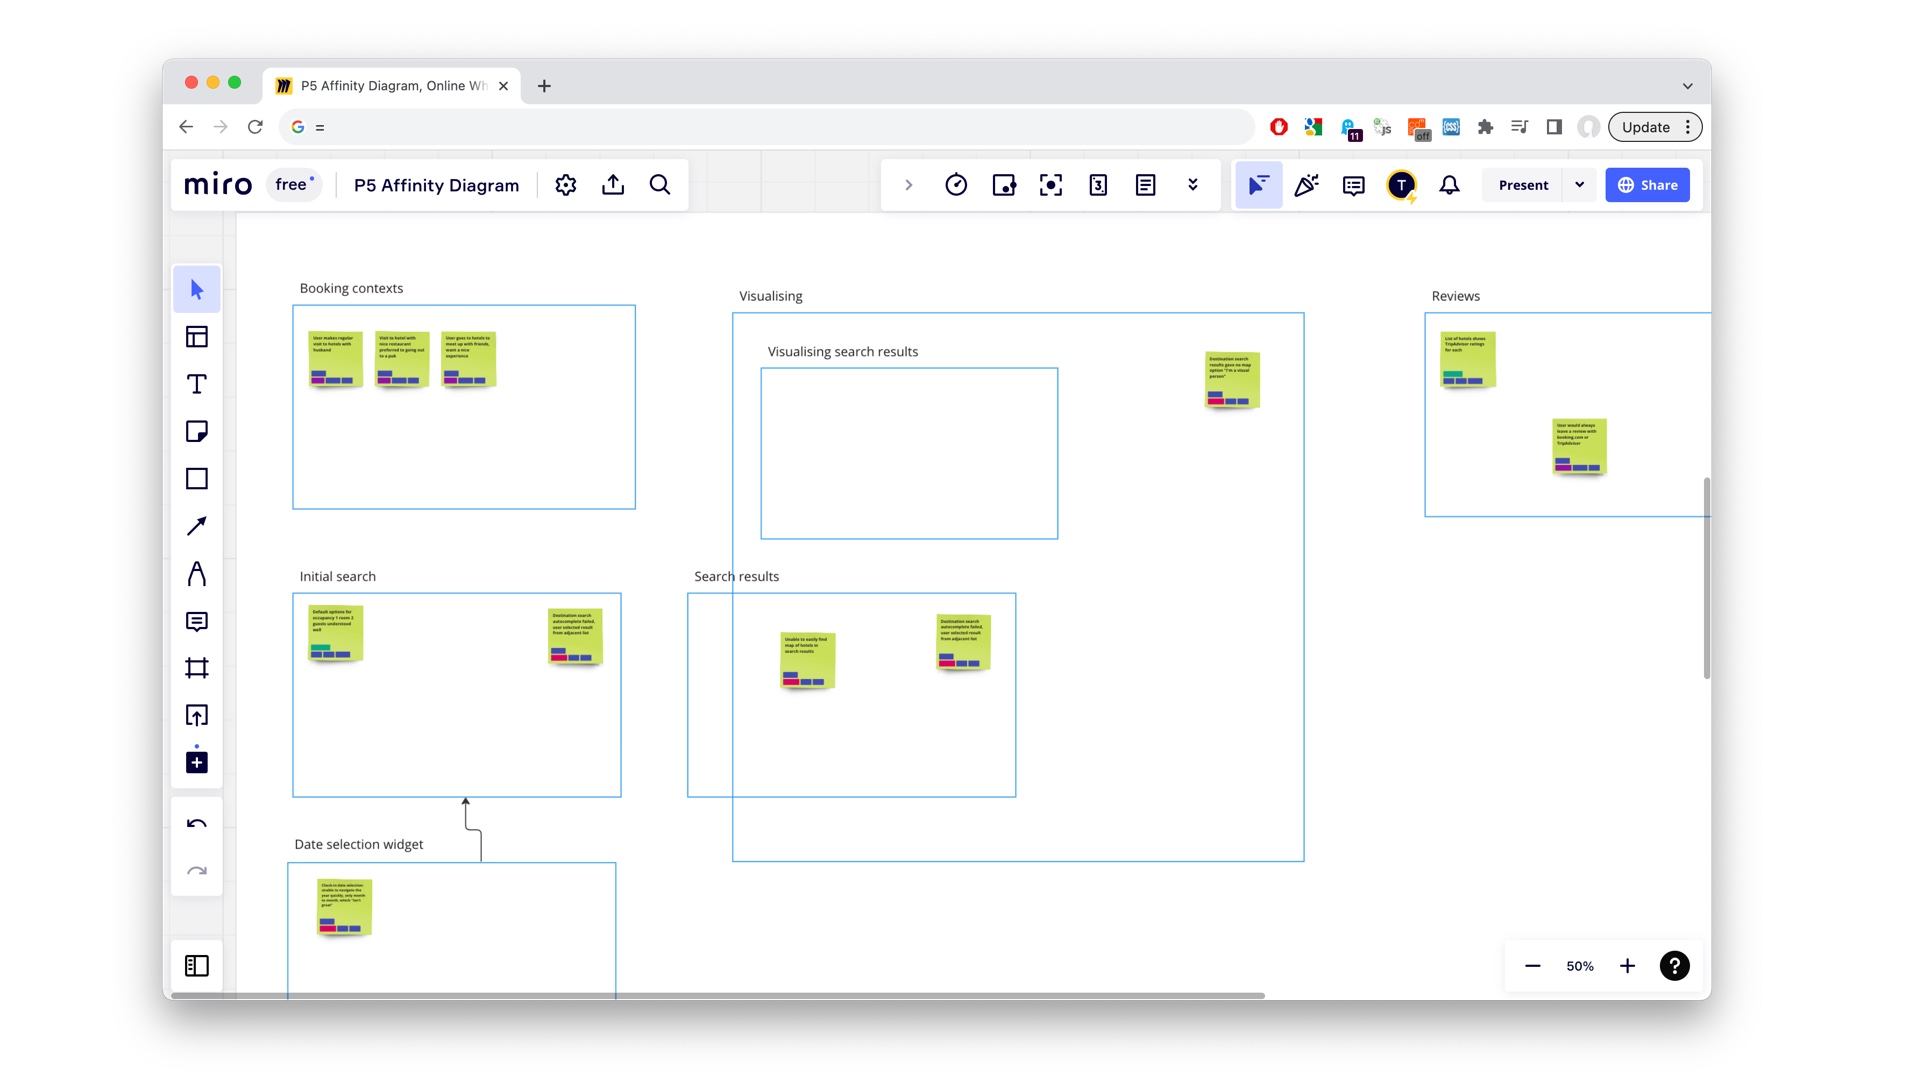Image resolution: width=1920 pixels, height=1080 pixels.
Task: Select the Text tool in sidebar
Action: coord(197,384)
